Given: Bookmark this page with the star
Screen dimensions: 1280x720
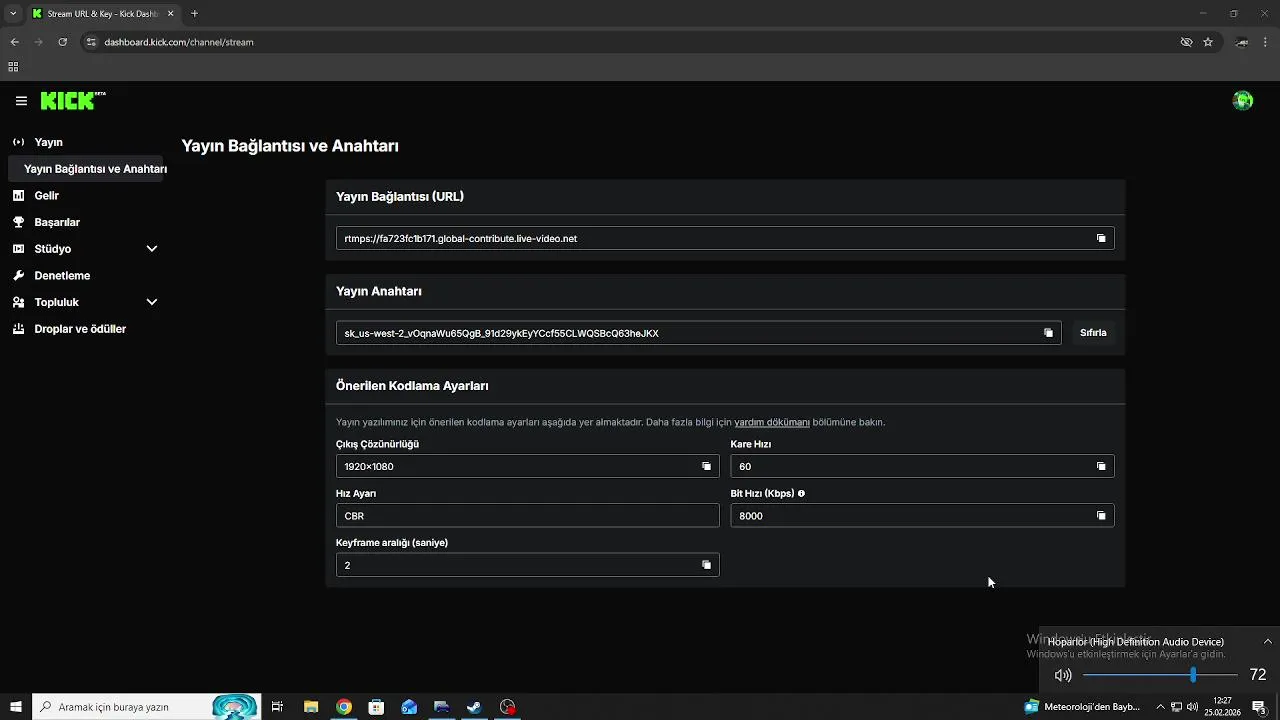Looking at the screenshot, I should (x=1208, y=42).
